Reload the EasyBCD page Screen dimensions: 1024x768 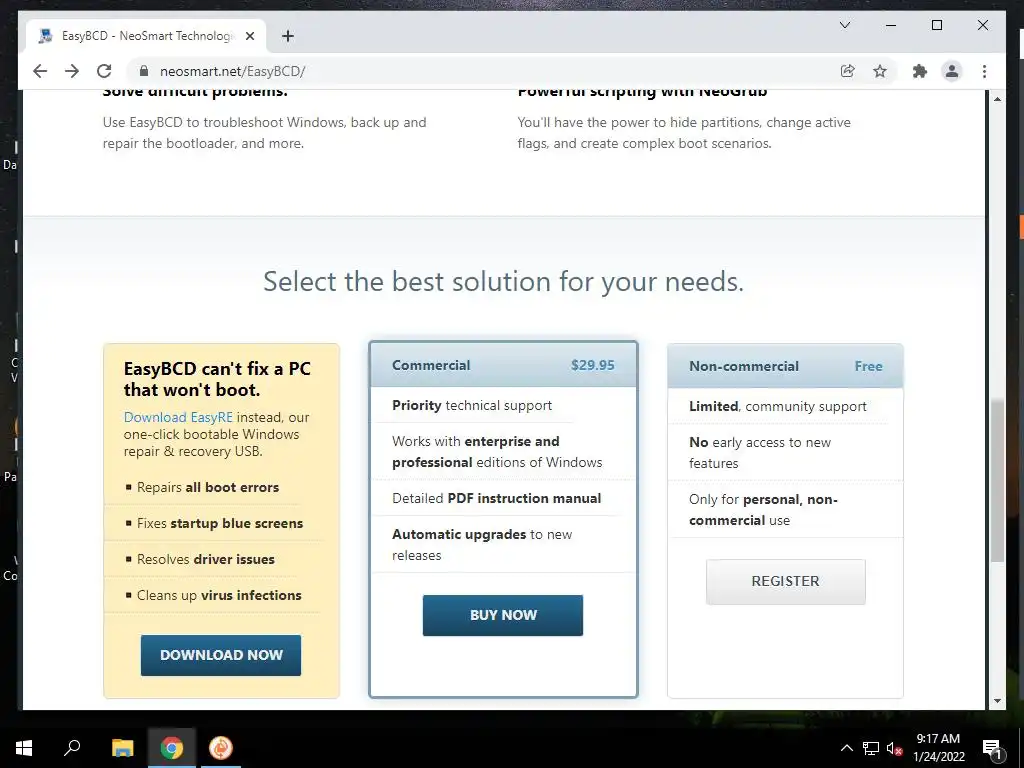point(104,71)
